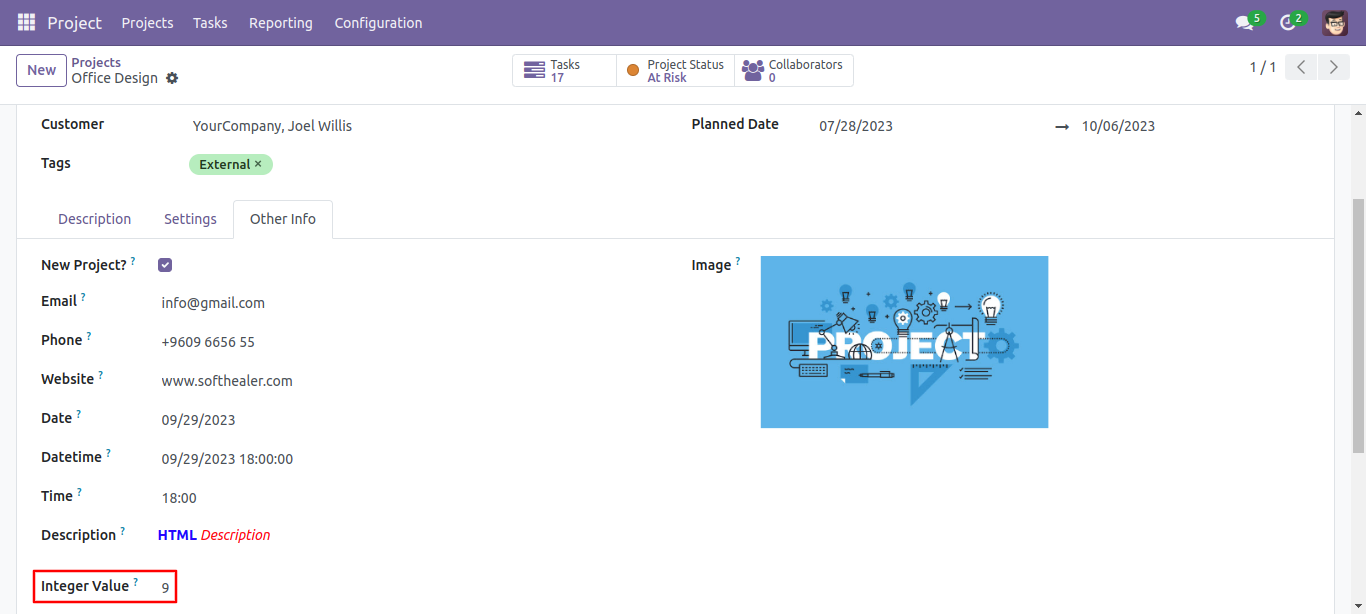This screenshot has height=614, width=1366.
Task: Click the help mark next to New Project
Action: pyautogui.click(x=133, y=261)
